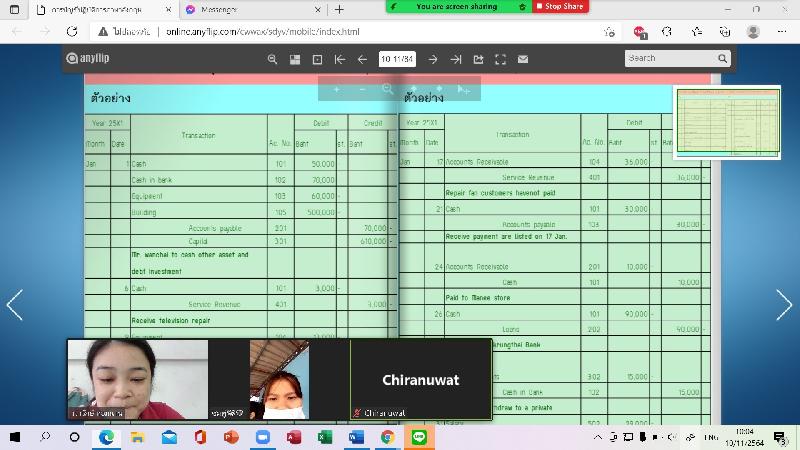Image resolution: width=800 pixels, height=450 pixels.
Task: Open LINE app from the taskbar
Action: (x=419, y=437)
